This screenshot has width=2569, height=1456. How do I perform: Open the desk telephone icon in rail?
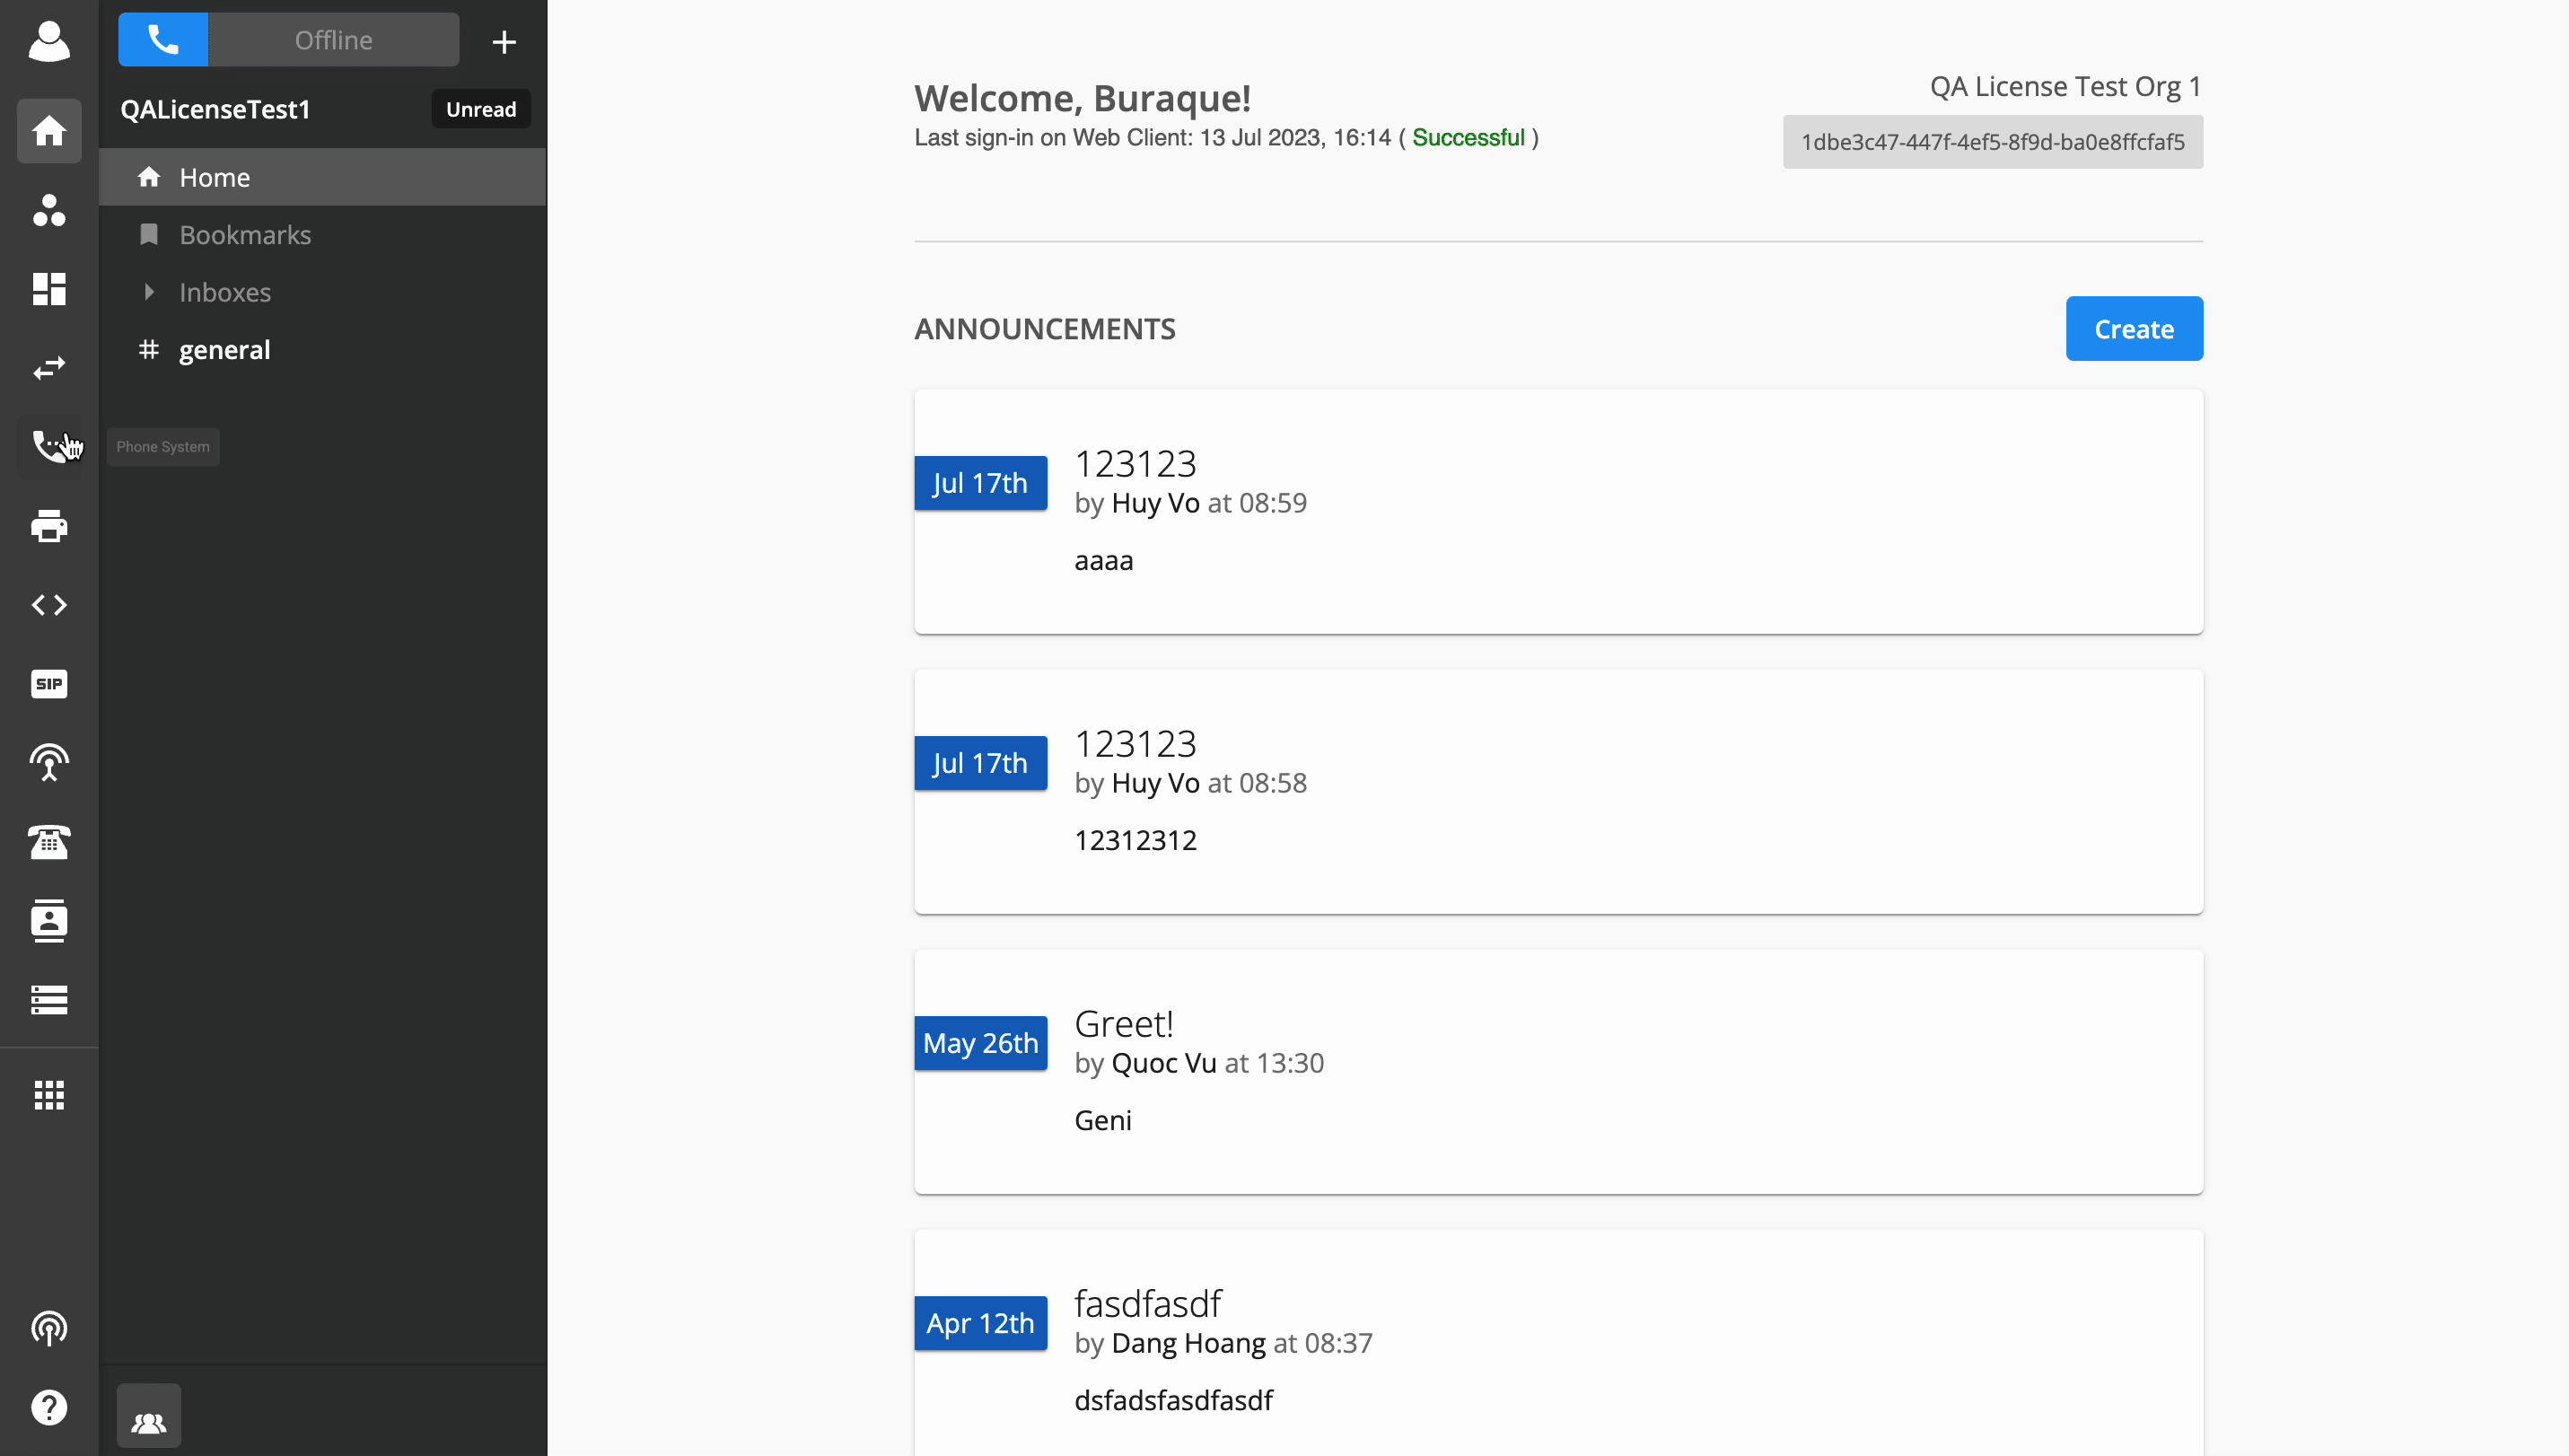49,842
